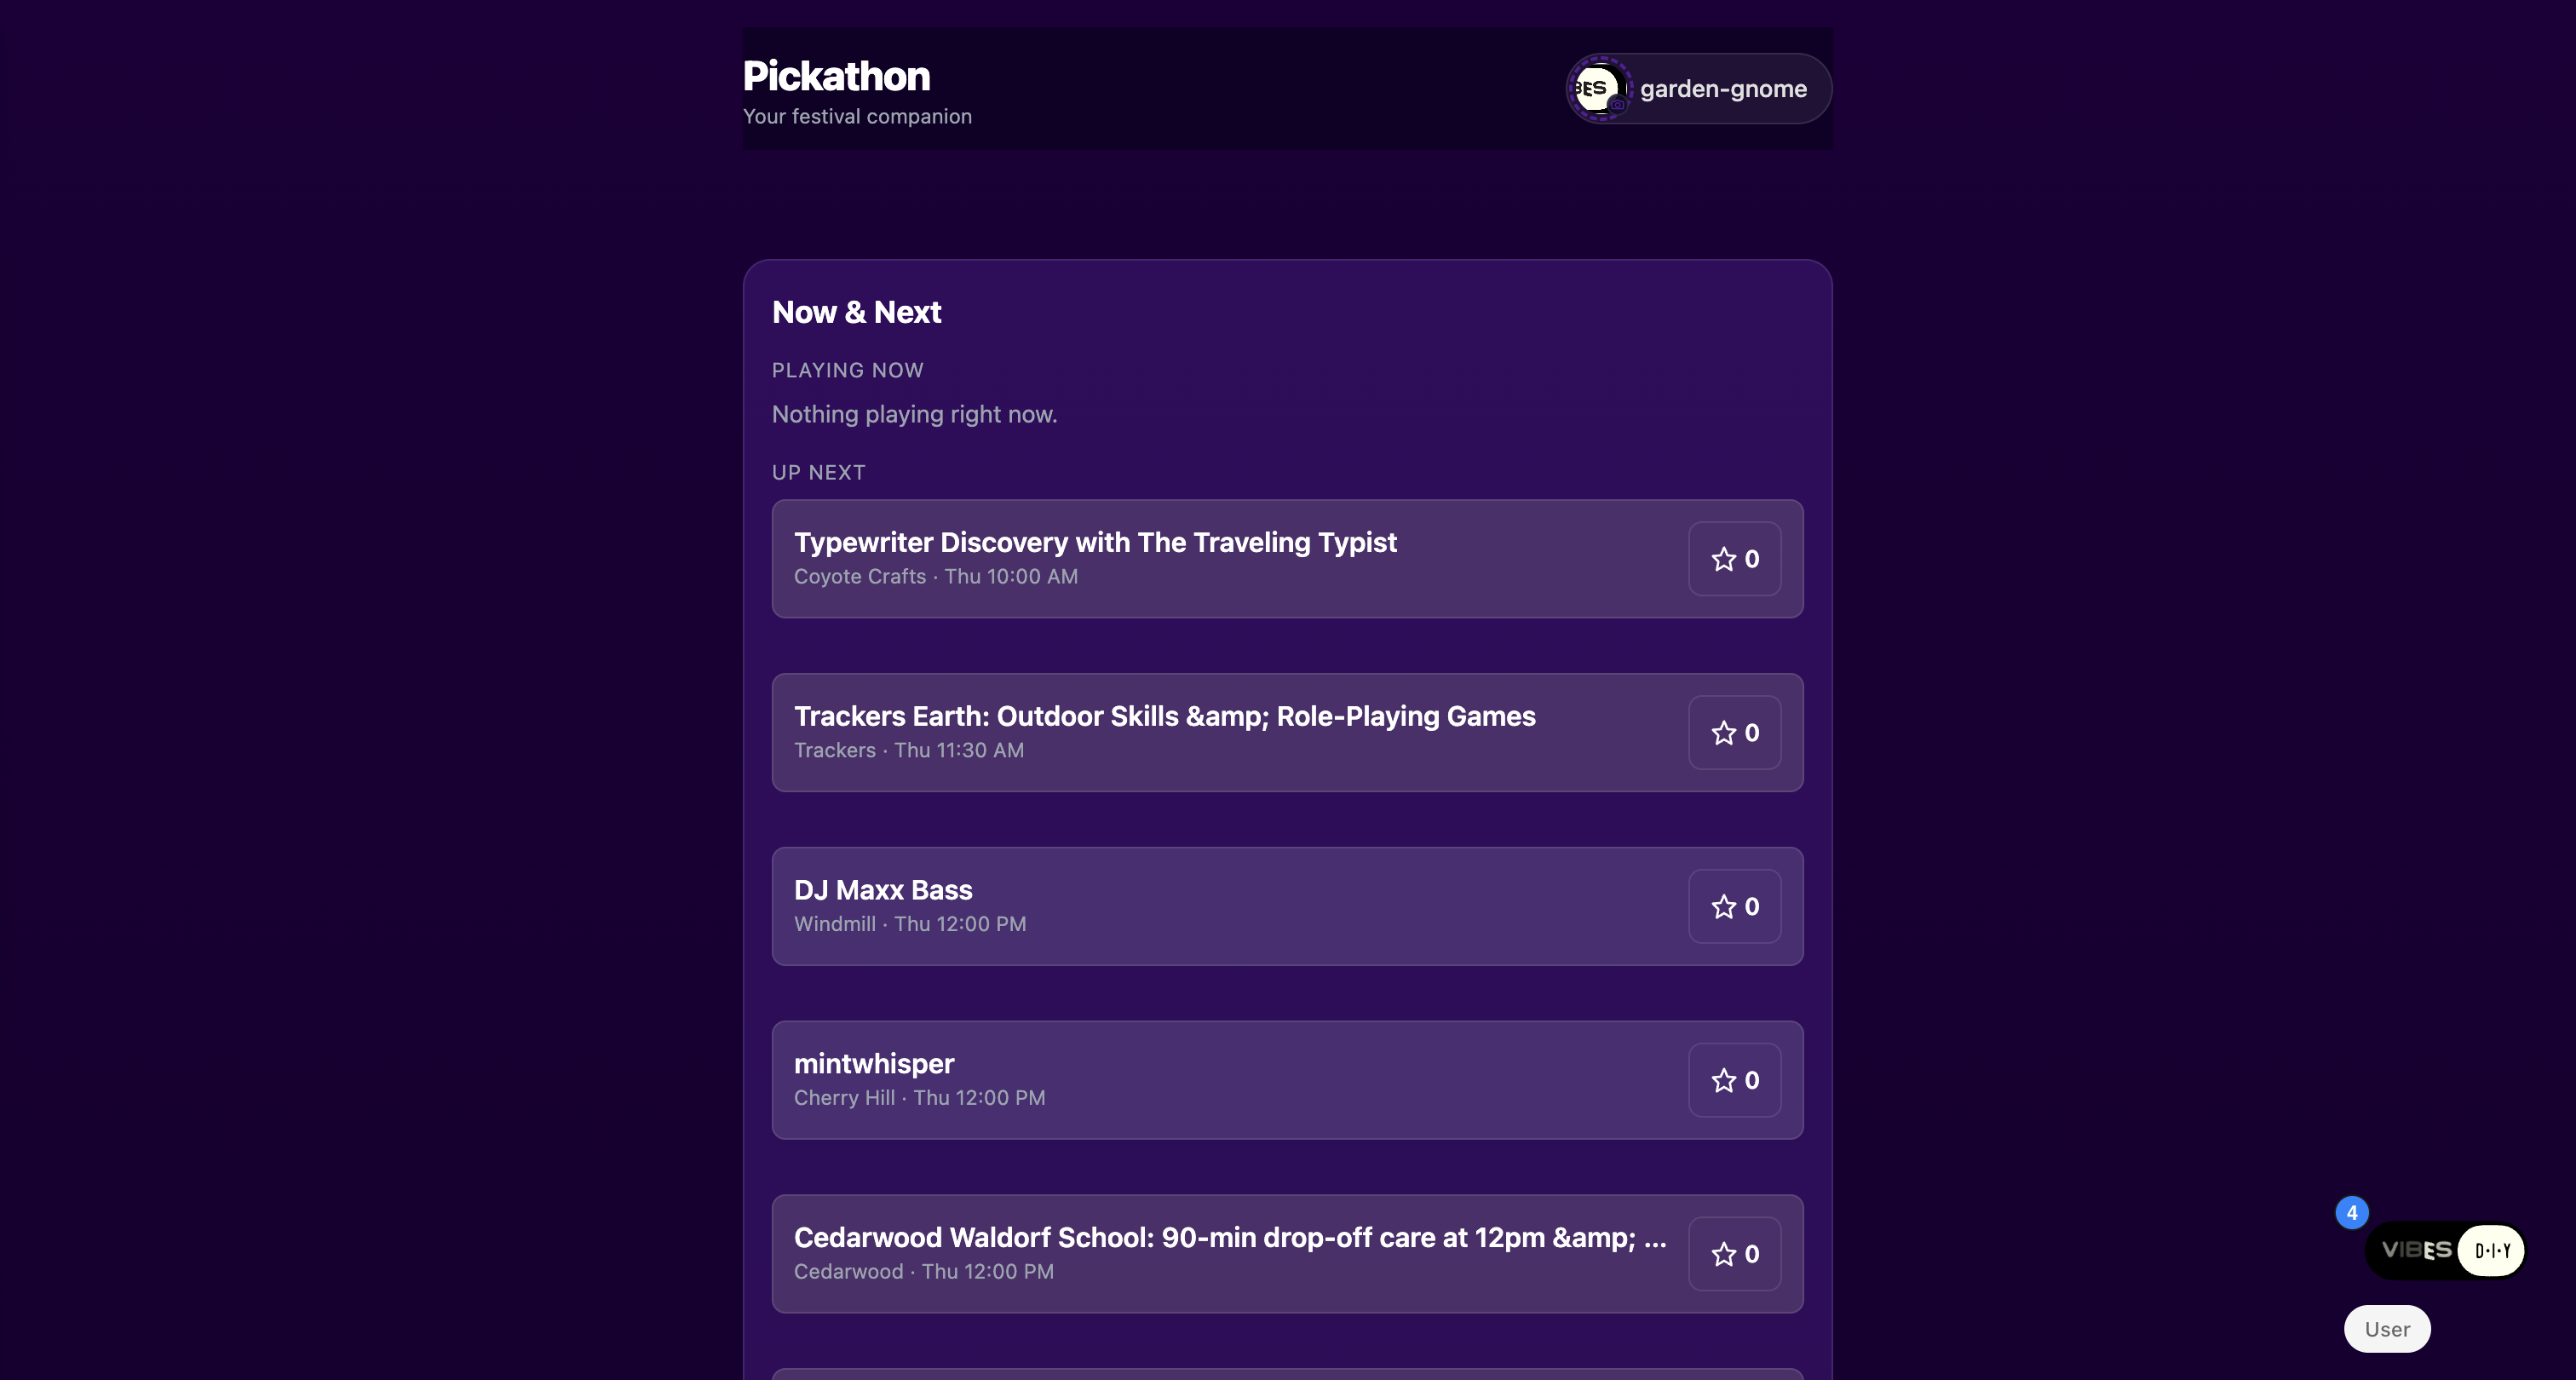Screen dimensions: 2576x1380
Task: Click the 'PLAYING NOW' label
Action: [847, 371]
